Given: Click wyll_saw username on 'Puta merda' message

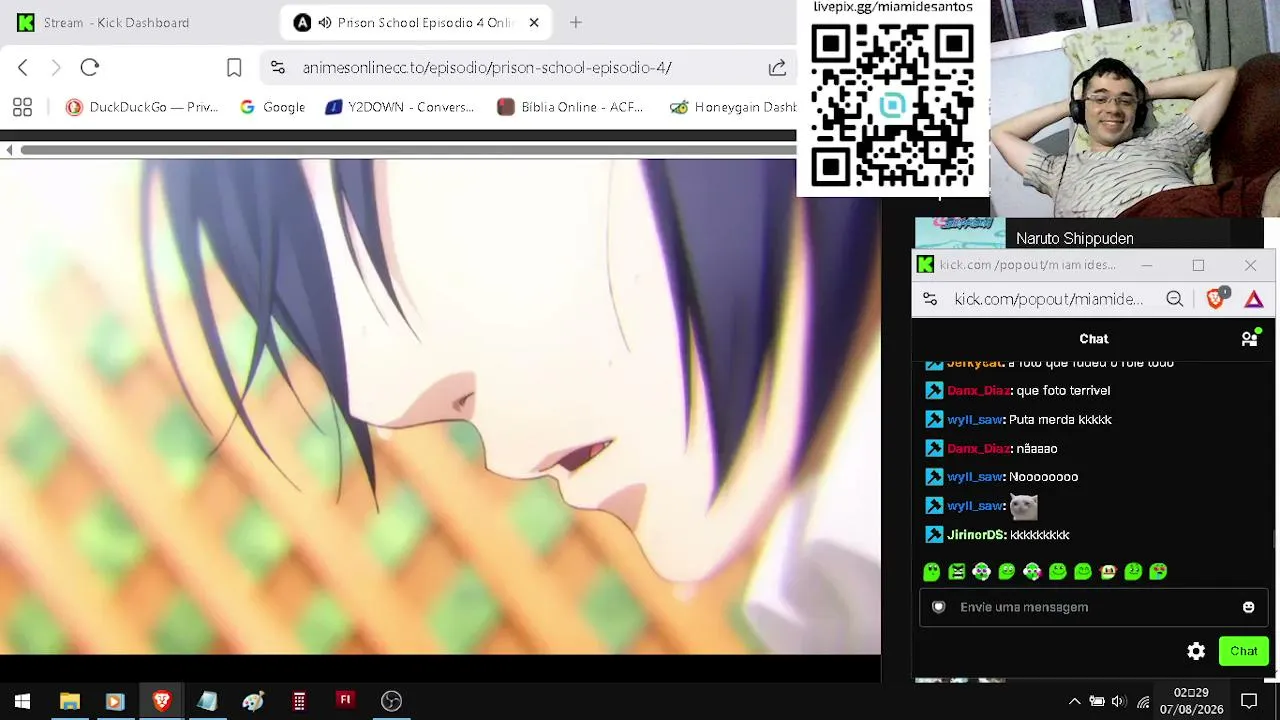Looking at the screenshot, I should point(975,420).
